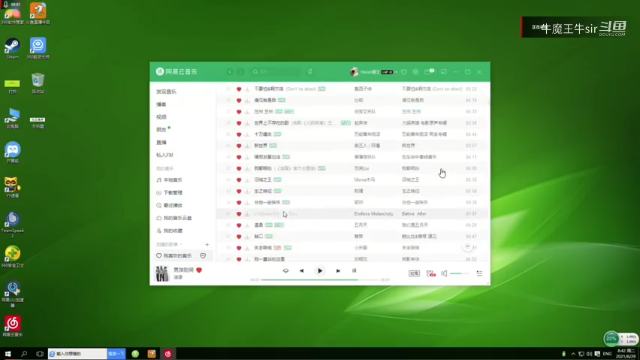
Task: Skip to next track
Action: pos(338,271)
